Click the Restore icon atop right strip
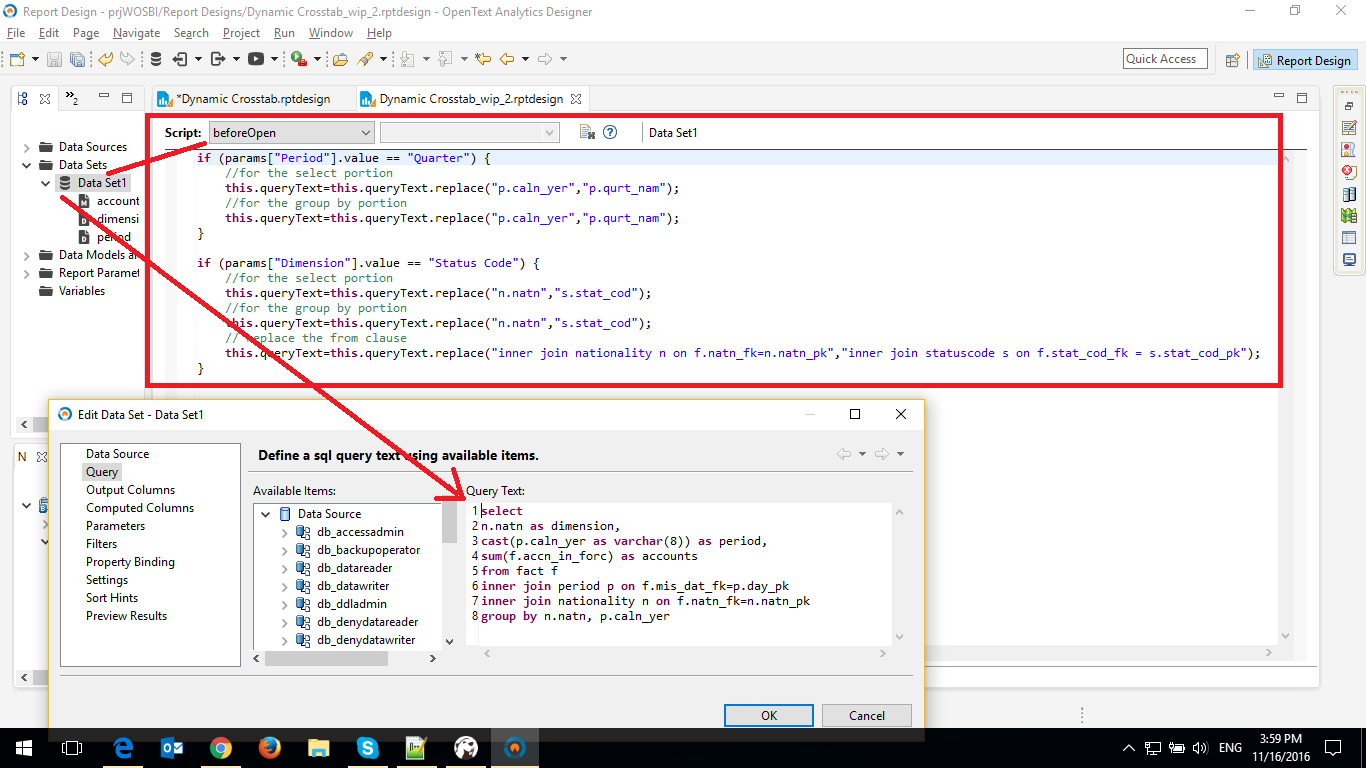 tap(1349, 106)
